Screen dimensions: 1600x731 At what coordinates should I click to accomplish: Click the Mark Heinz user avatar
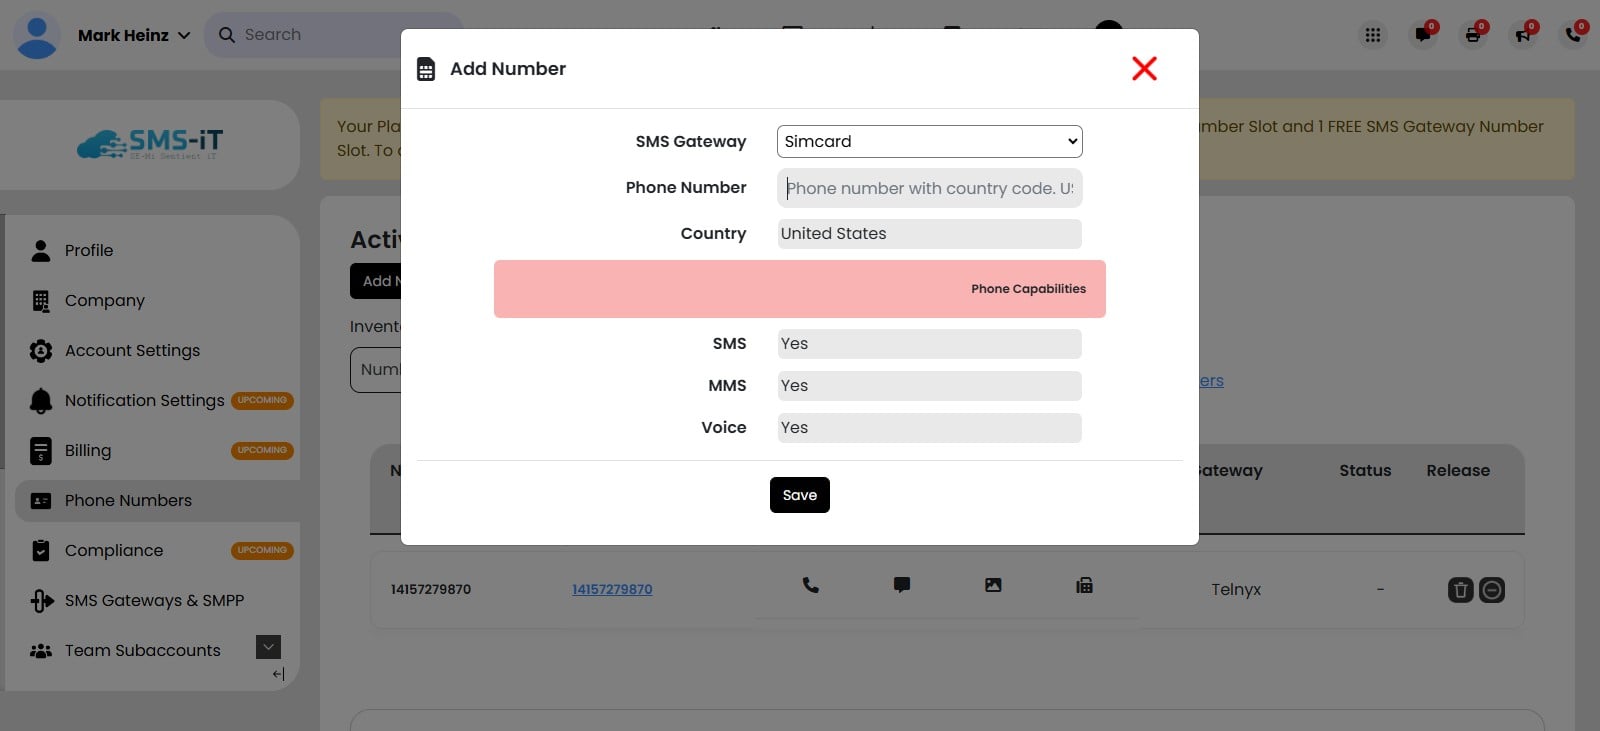tap(37, 35)
